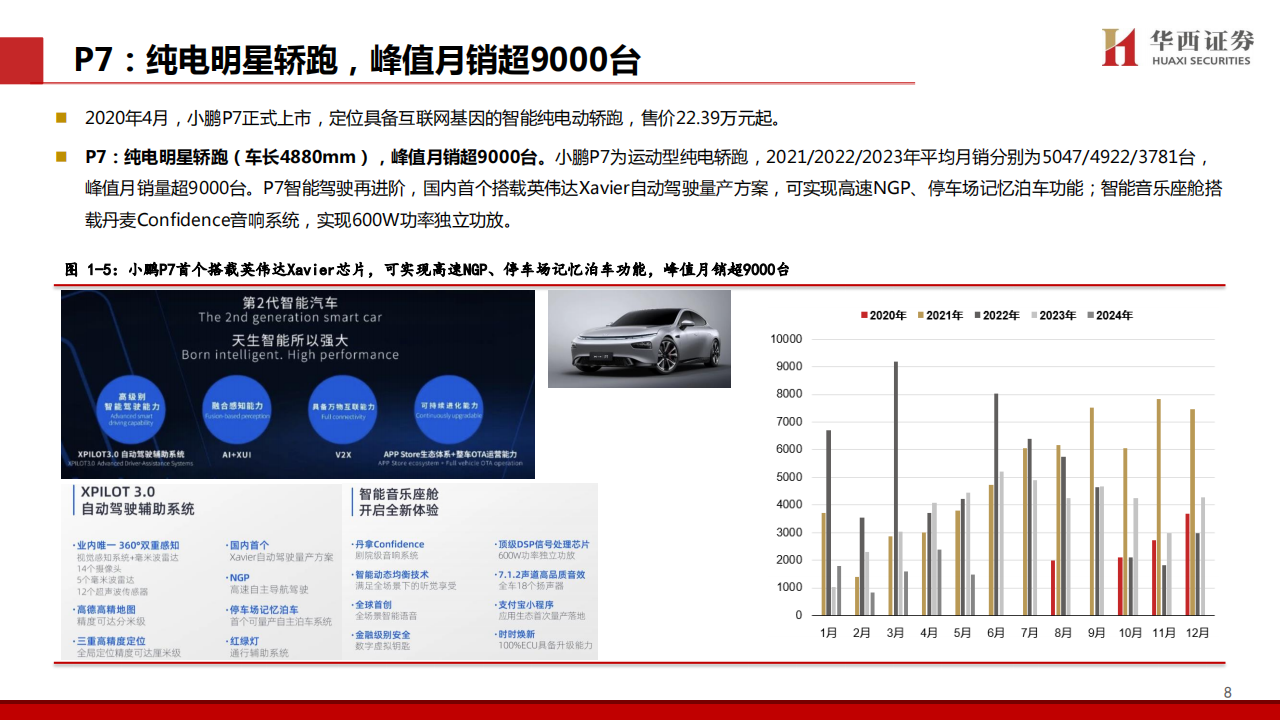The image size is (1280, 720).
Task: Click the NGP feature label
Action: point(238,577)
